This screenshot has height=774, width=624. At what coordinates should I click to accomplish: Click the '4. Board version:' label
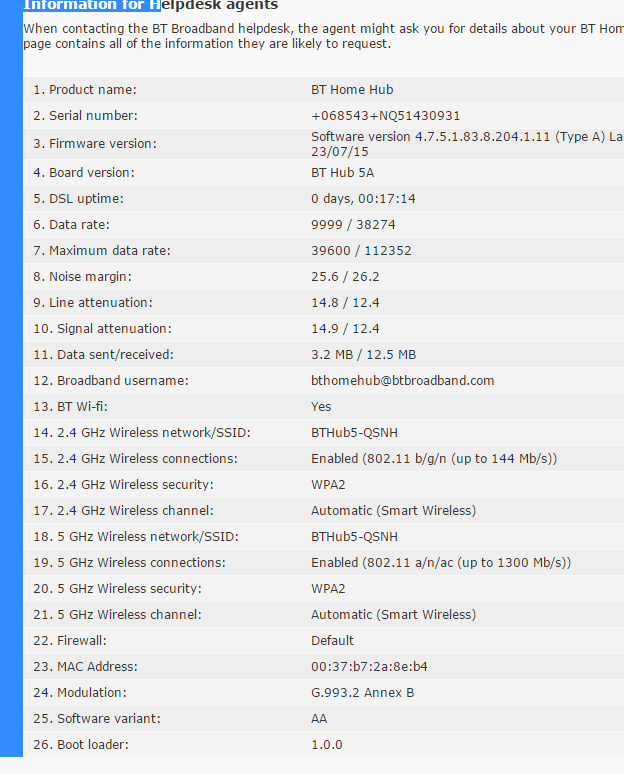point(84,173)
